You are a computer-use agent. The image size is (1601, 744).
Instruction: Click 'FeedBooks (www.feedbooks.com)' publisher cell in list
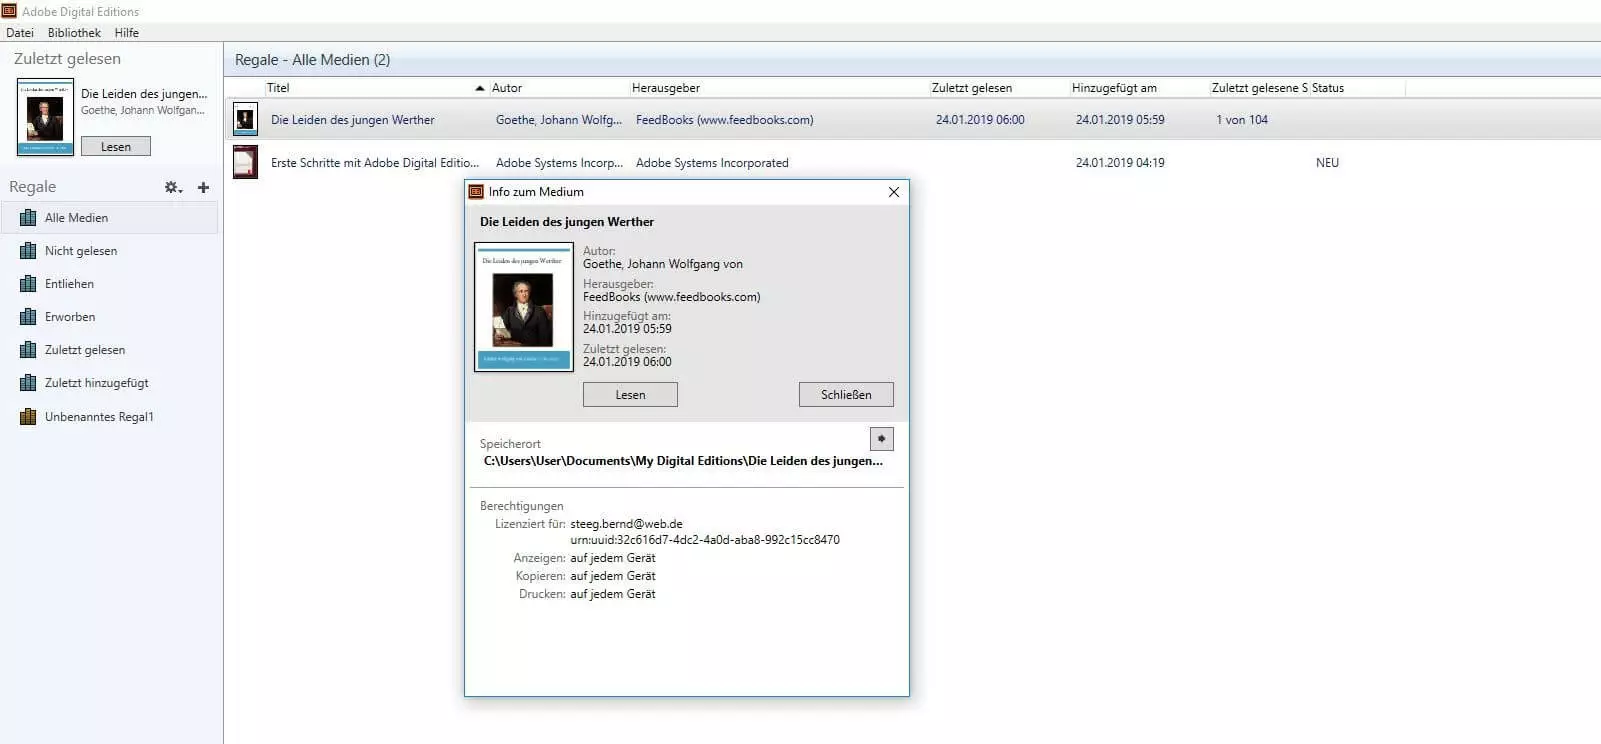[724, 120]
